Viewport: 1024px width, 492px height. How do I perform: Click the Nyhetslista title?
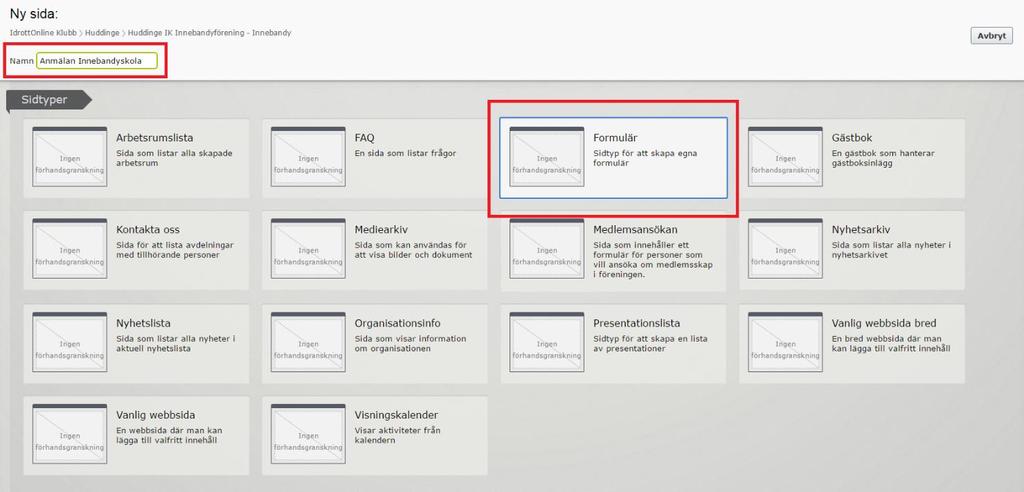pyautogui.click(x=144, y=323)
